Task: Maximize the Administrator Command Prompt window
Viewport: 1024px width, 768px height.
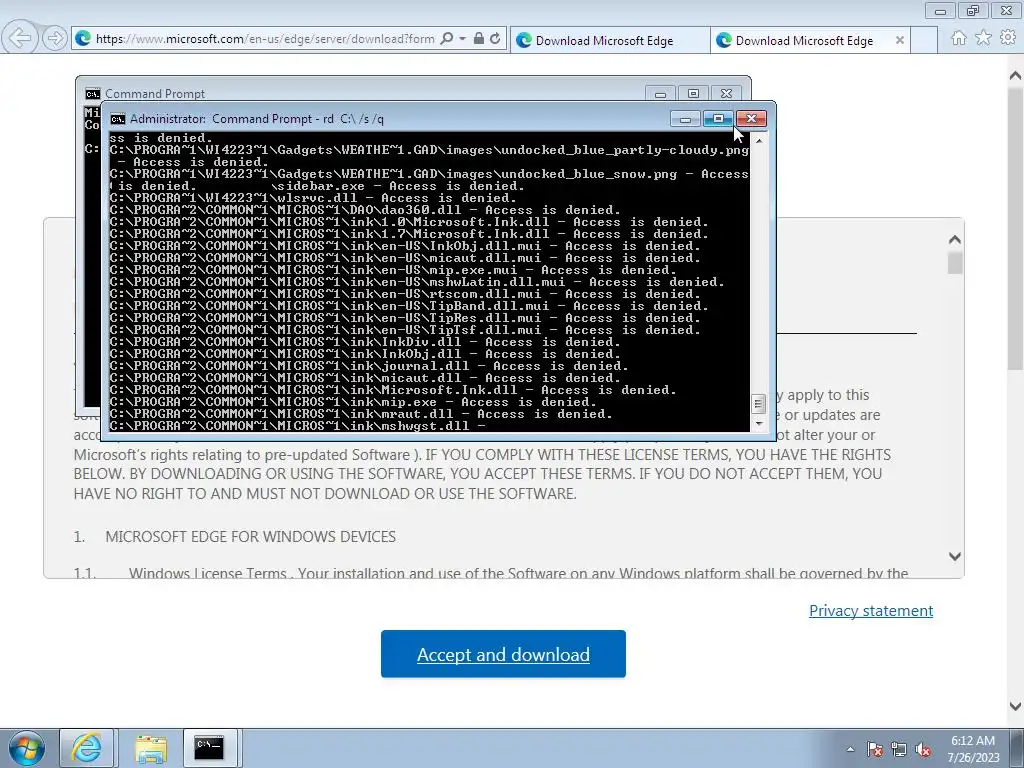Action: pos(718,119)
